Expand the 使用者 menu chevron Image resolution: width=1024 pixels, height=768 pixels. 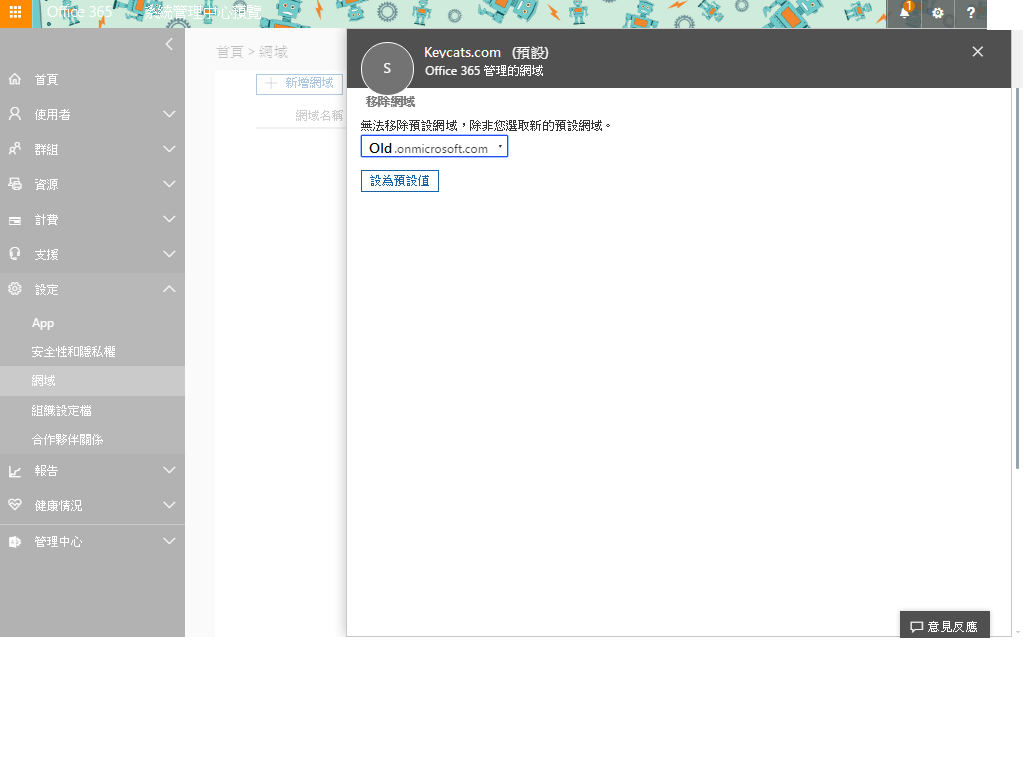pyautogui.click(x=169, y=114)
